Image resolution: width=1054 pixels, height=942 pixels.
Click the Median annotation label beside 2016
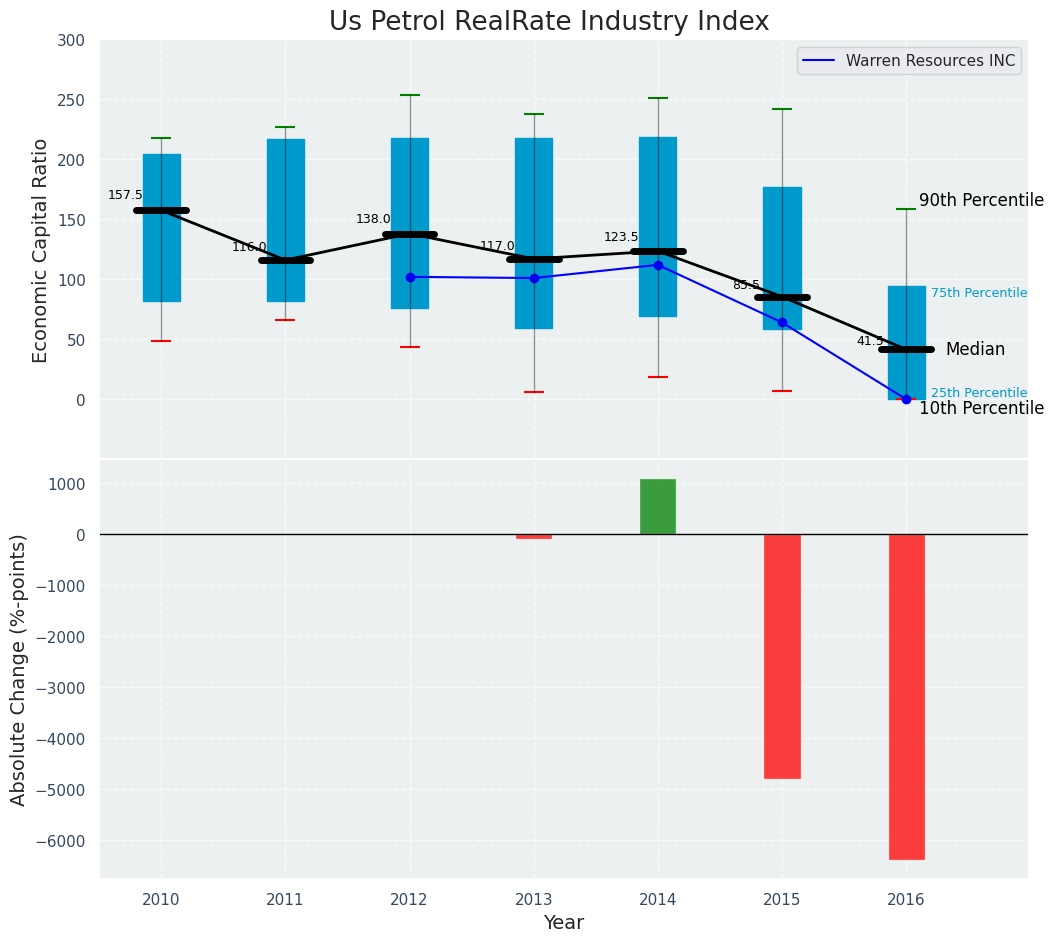[x=975, y=350]
